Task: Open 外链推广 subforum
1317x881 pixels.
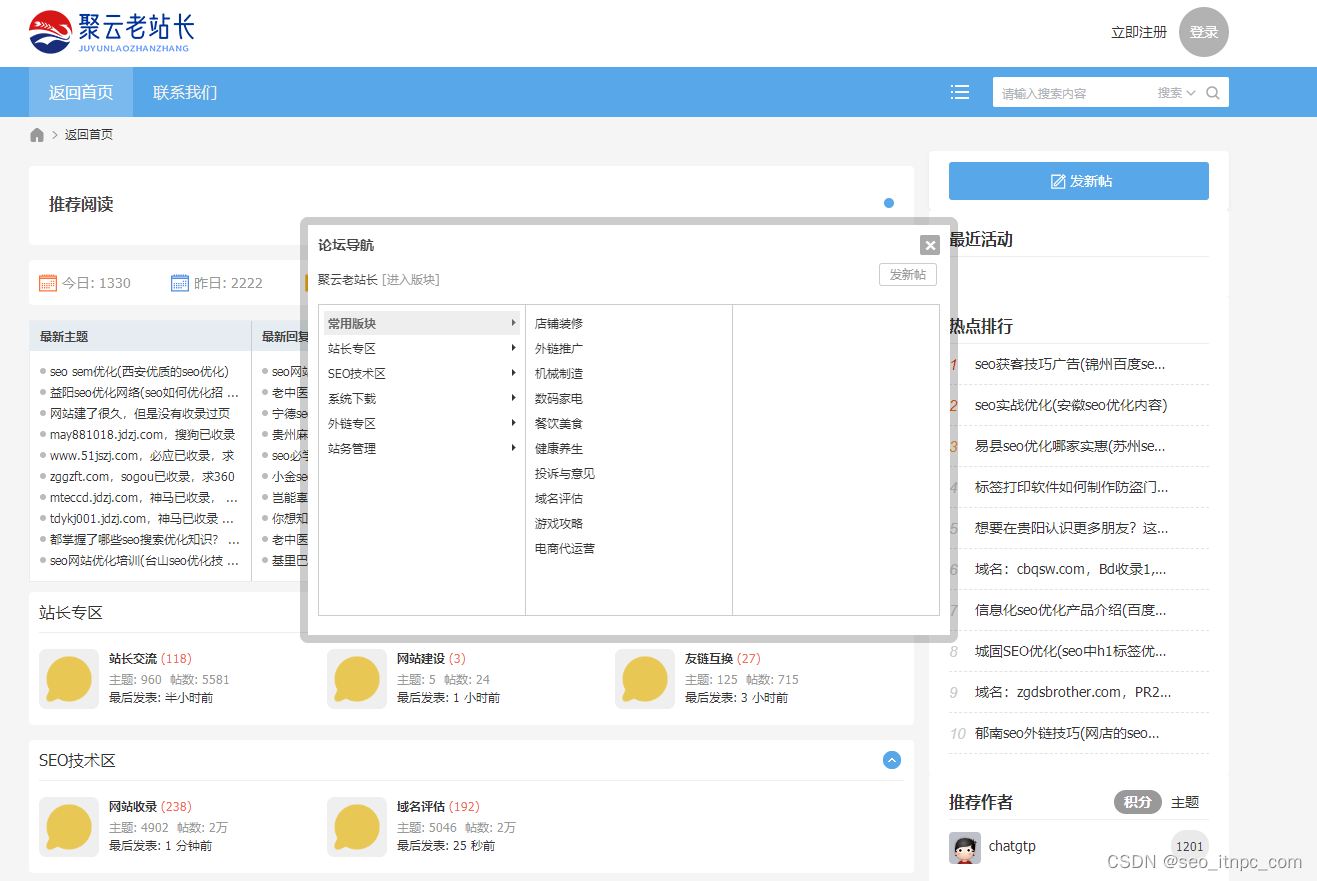Action: pyautogui.click(x=559, y=348)
